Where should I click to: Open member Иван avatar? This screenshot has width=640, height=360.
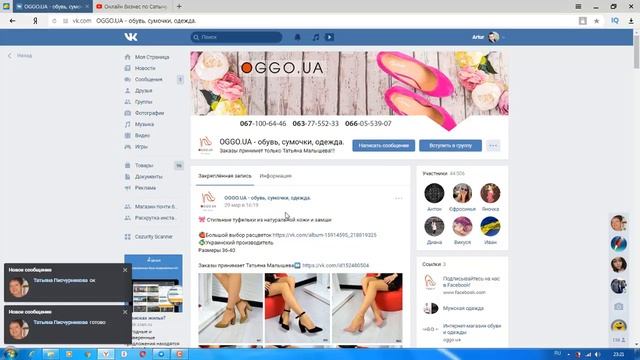click(x=490, y=227)
